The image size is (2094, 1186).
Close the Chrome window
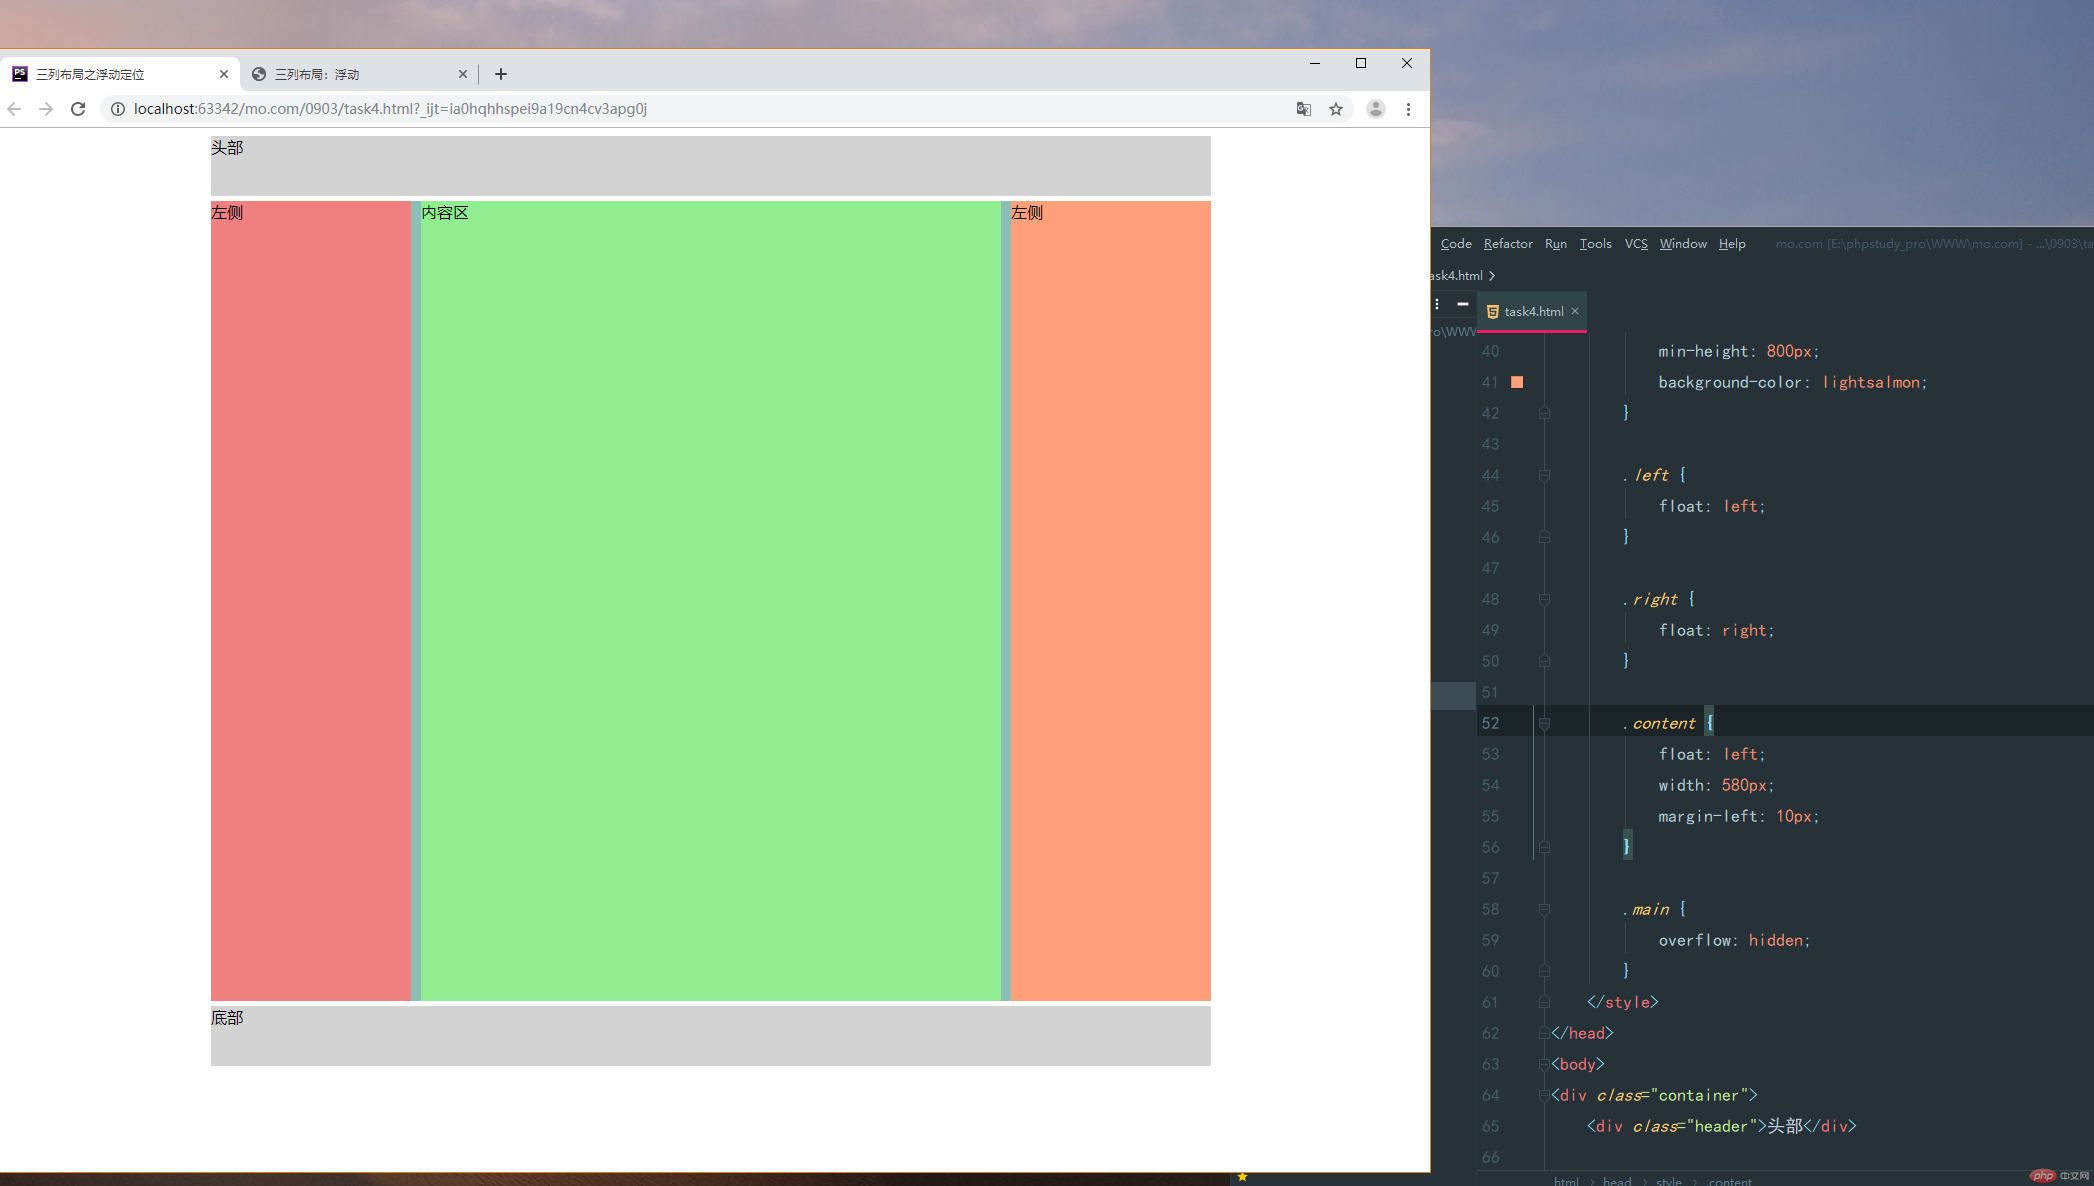pyautogui.click(x=1407, y=63)
